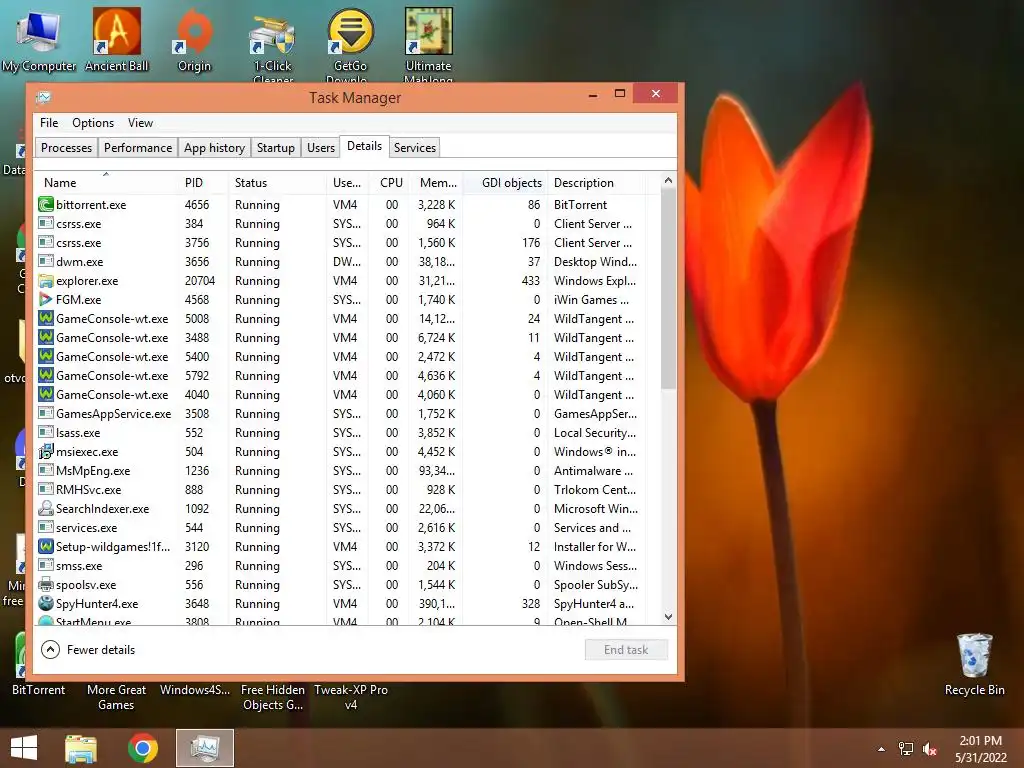Click the scrollbar down arrow
The height and width of the screenshot is (768, 1024).
[x=668, y=616]
